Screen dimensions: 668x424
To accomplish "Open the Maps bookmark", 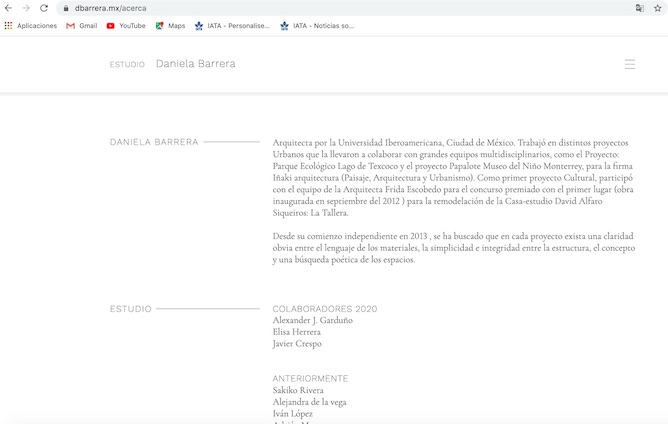I will 170,26.
